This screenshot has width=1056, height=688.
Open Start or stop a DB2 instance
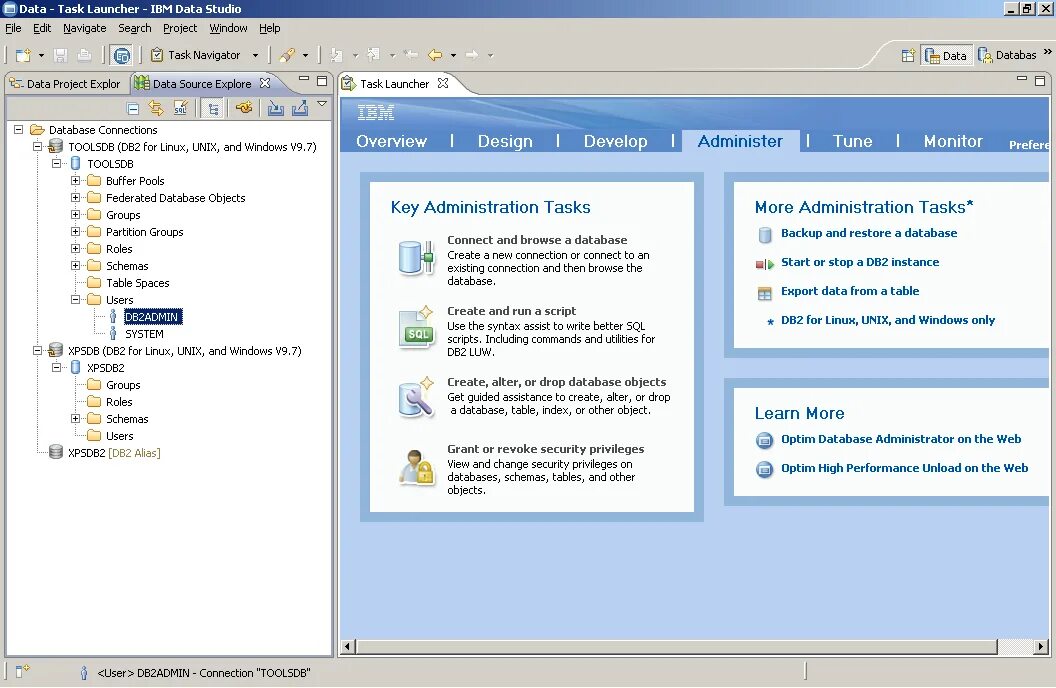click(x=860, y=262)
